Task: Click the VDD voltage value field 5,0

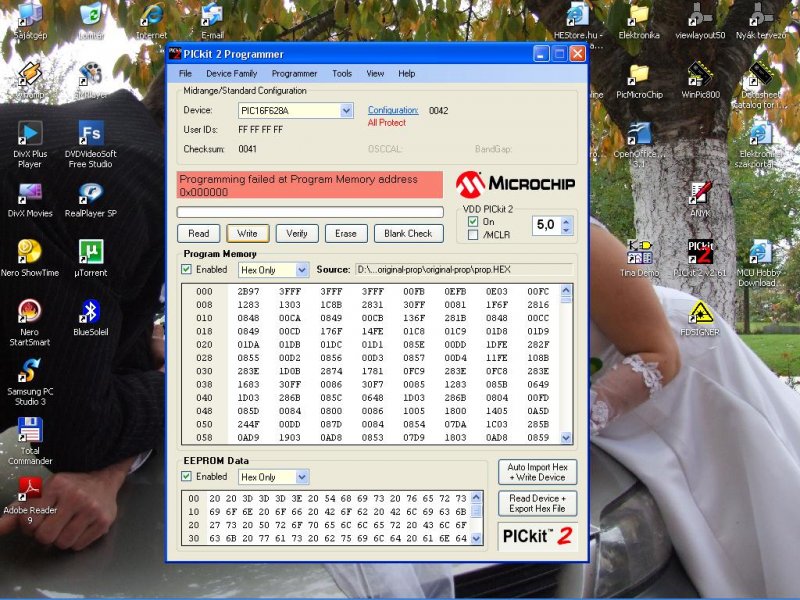Action: (x=546, y=225)
